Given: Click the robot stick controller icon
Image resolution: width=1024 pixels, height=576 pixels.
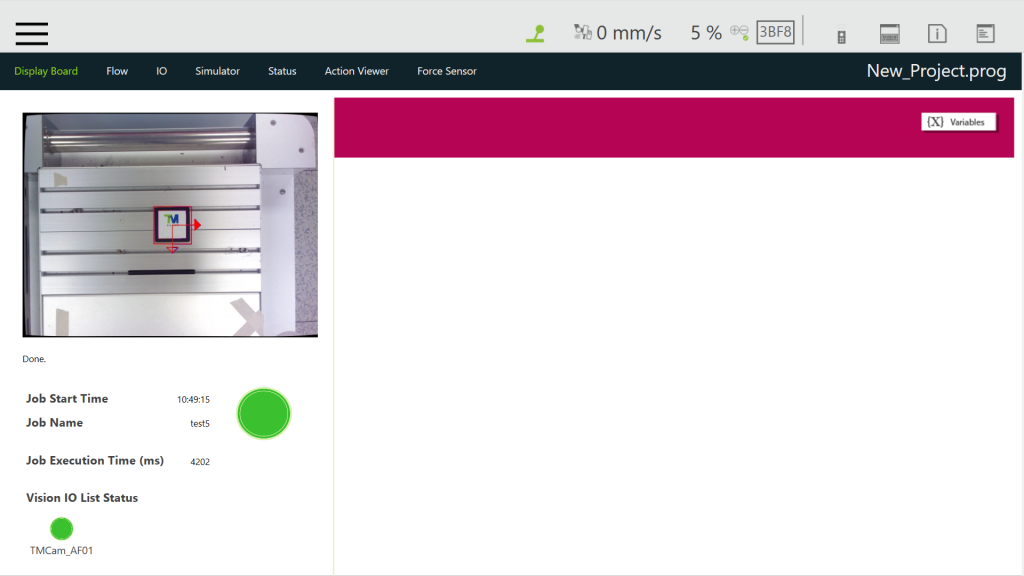Looking at the screenshot, I should tap(841, 35).
